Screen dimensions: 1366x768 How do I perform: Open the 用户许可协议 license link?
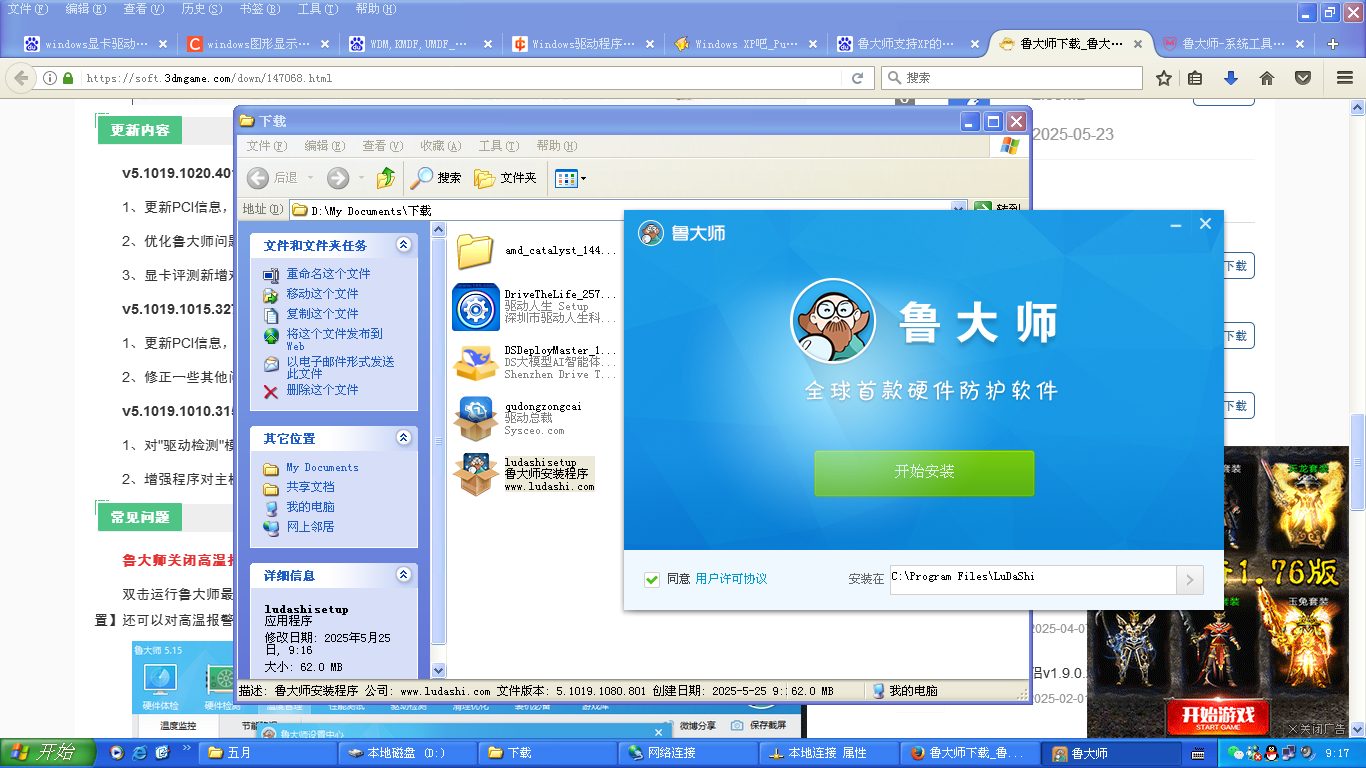pos(731,579)
